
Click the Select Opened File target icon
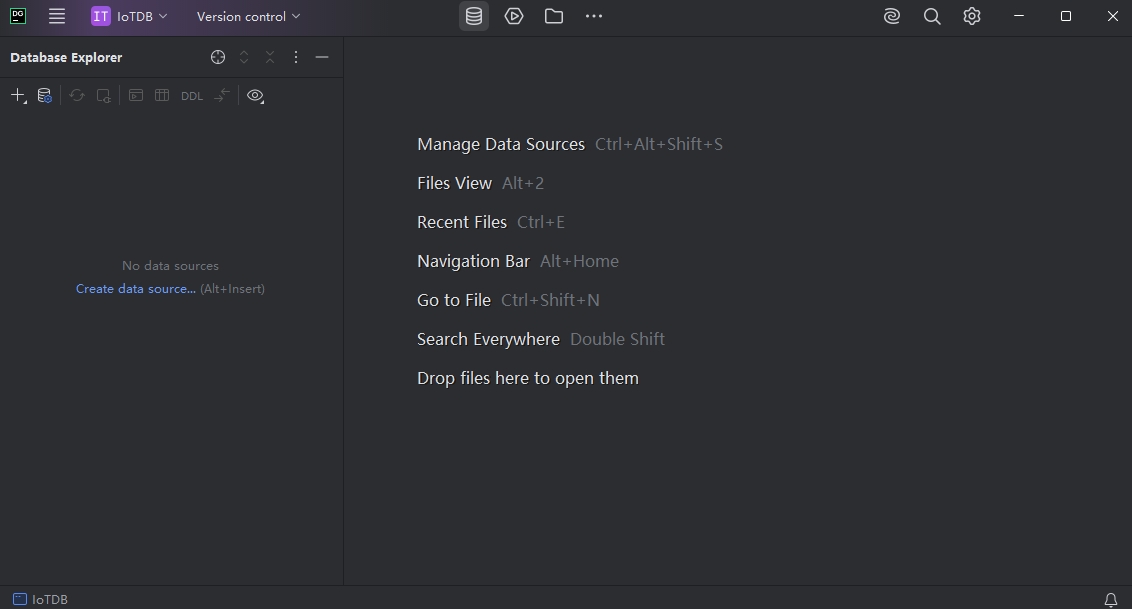(x=218, y=57)
